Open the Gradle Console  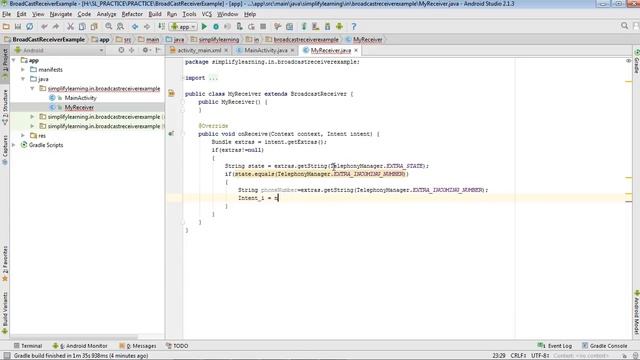pyautogui.click(x=604, y=346)
